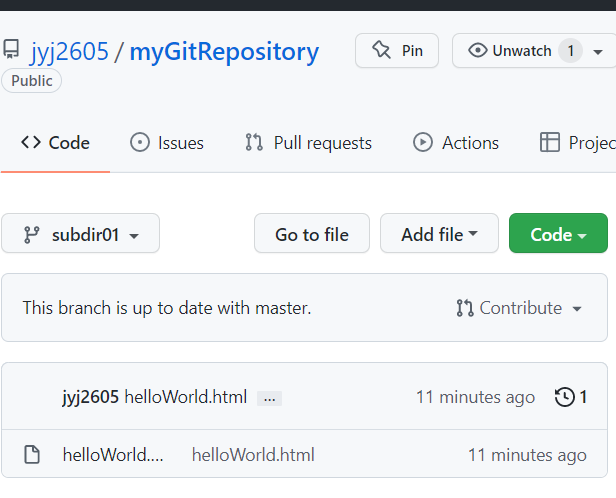Viewport: 616px width, 498px height.
Task: Expand commit details ellipsis button
Action: 270,398
